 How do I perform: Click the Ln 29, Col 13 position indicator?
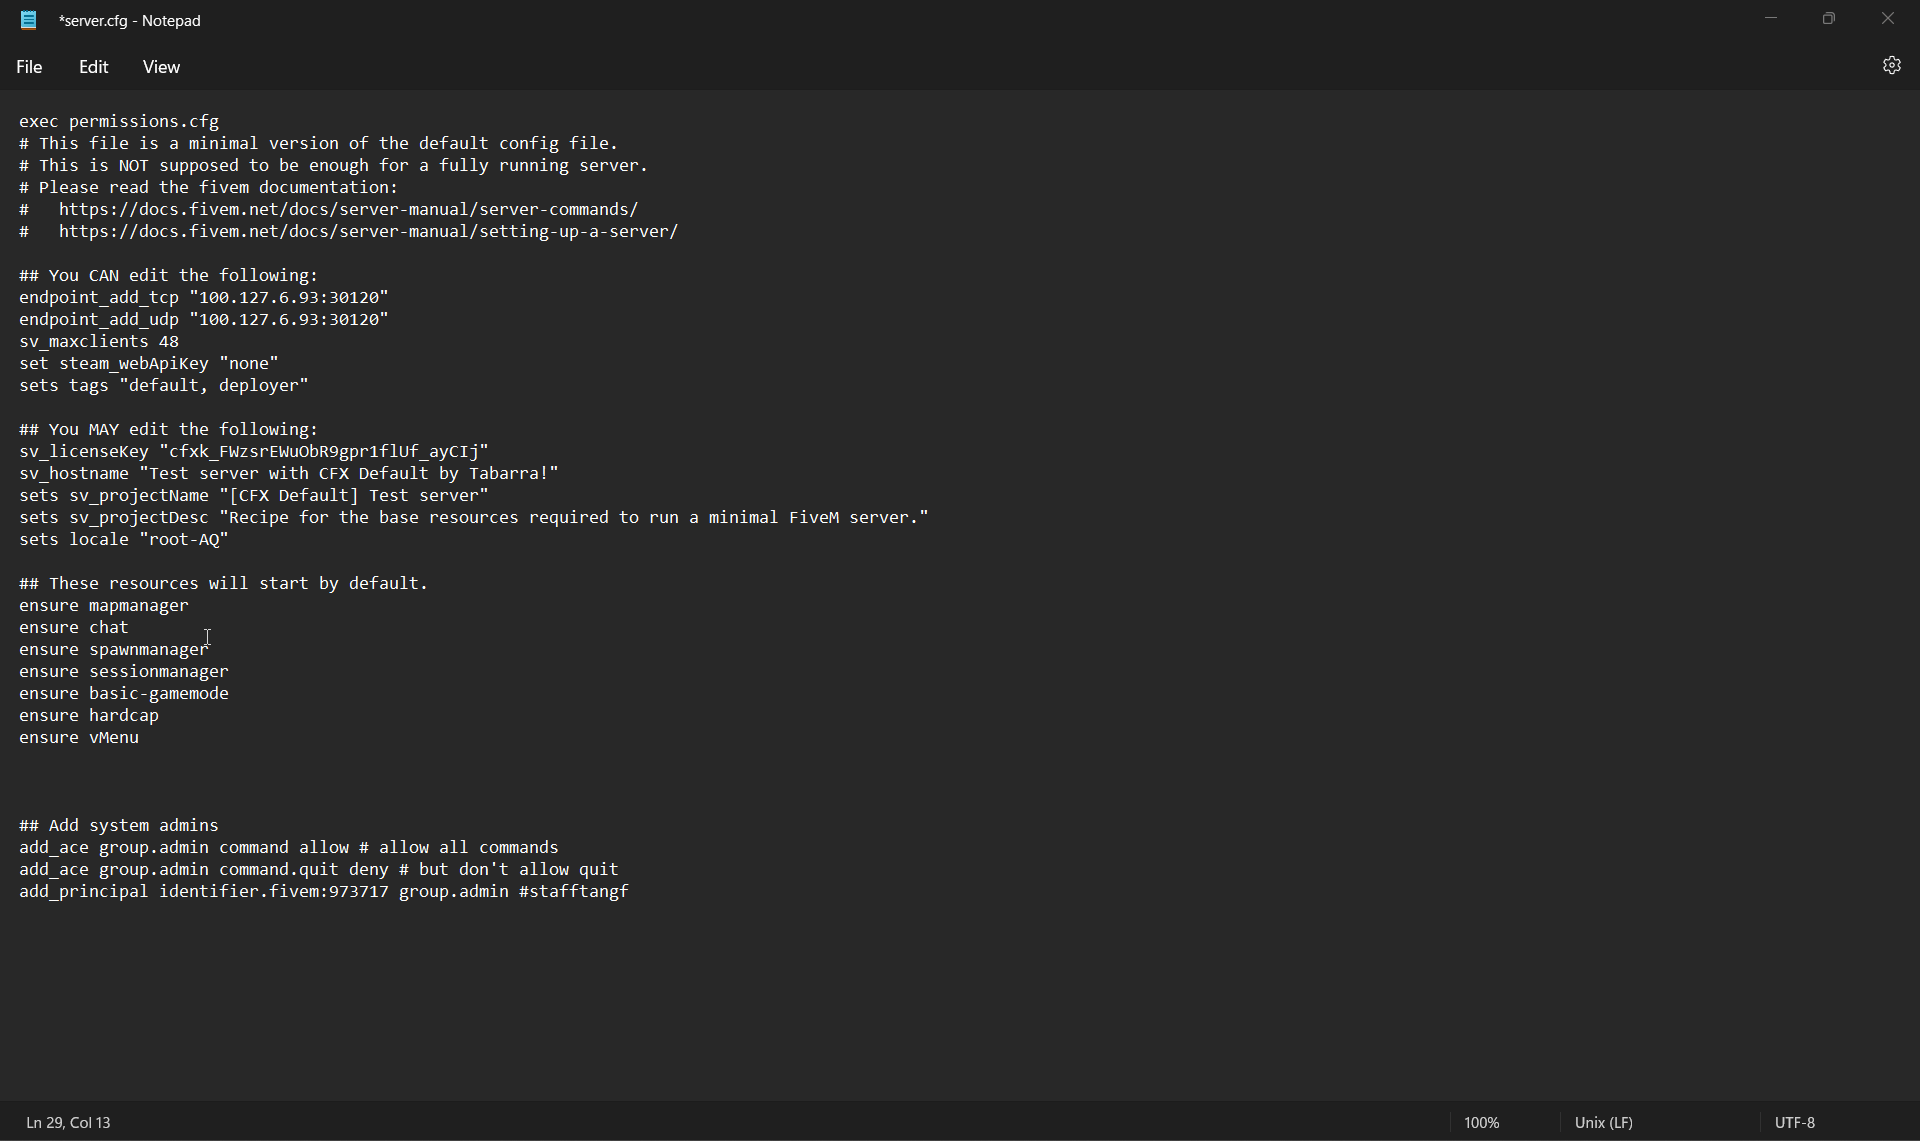(x=67, y=1122)
